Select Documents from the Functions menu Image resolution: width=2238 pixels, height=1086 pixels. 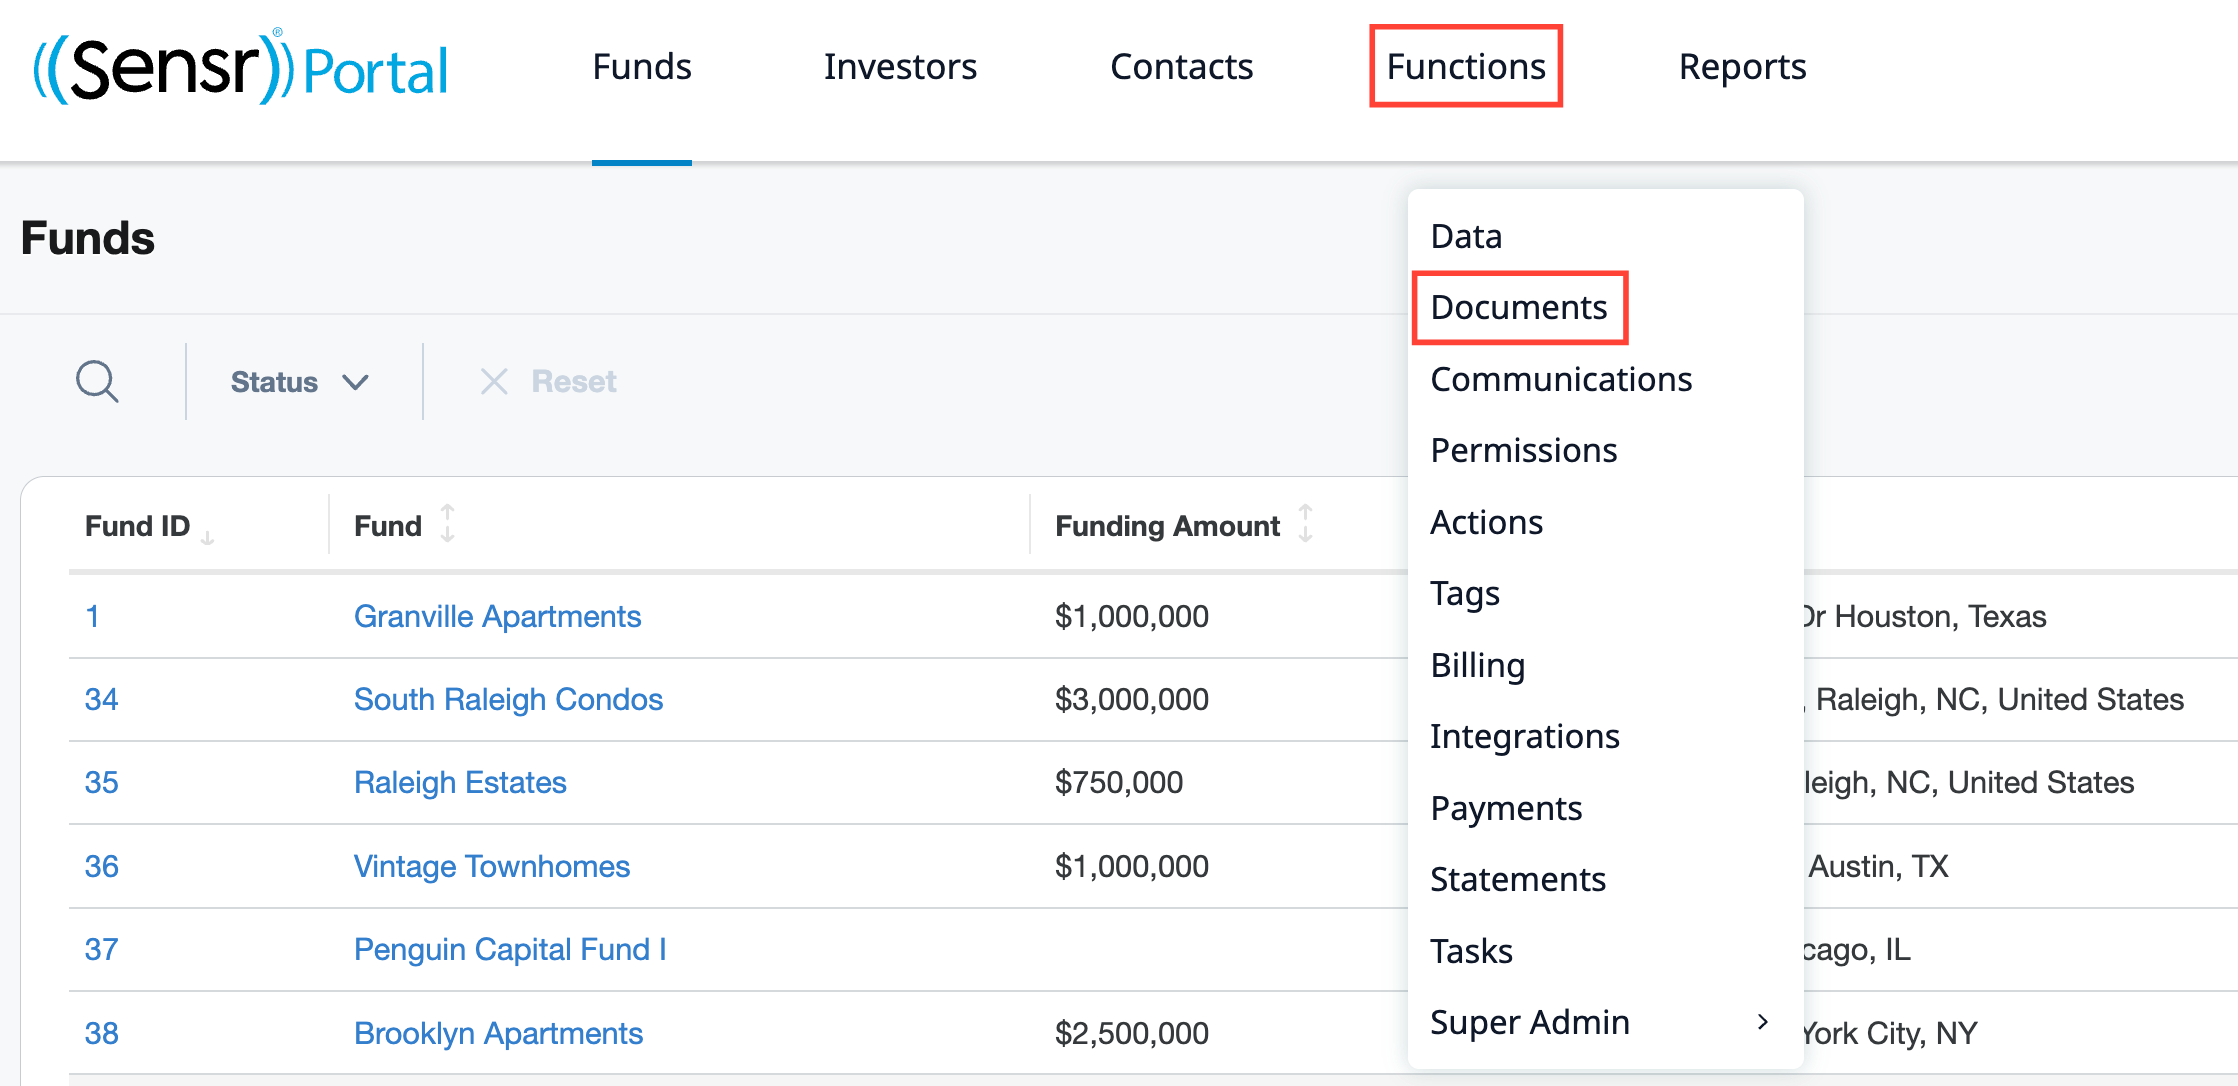(1518, 307)
